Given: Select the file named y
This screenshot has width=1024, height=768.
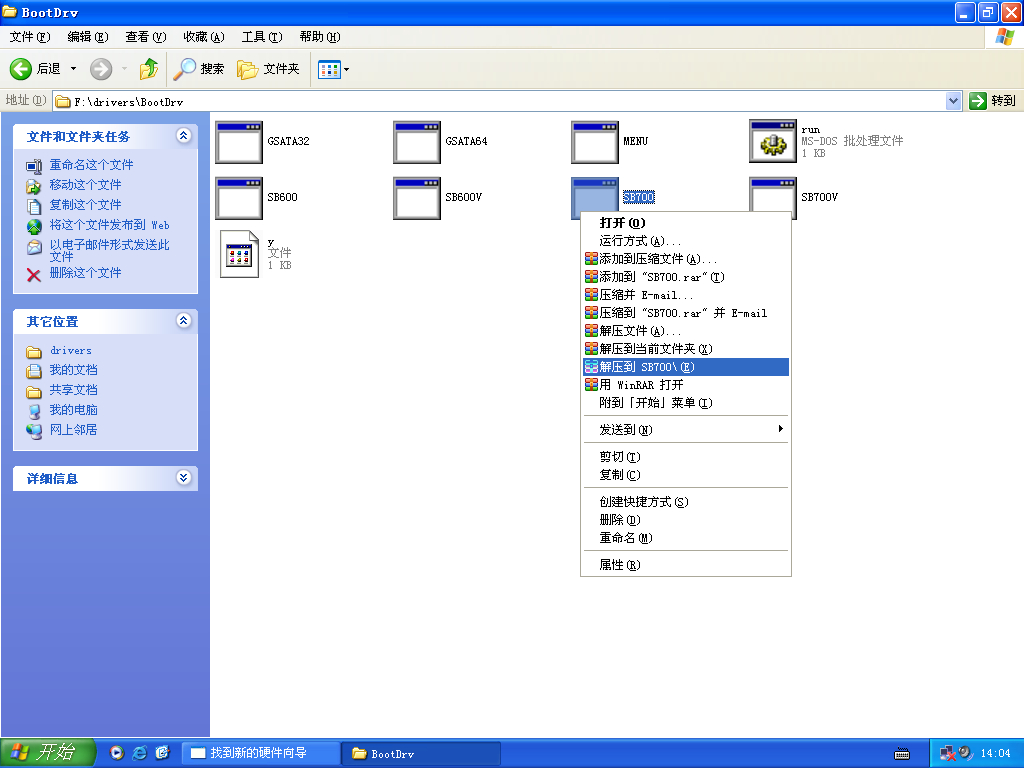Looking at the screenshot, I should click(239, 254).
